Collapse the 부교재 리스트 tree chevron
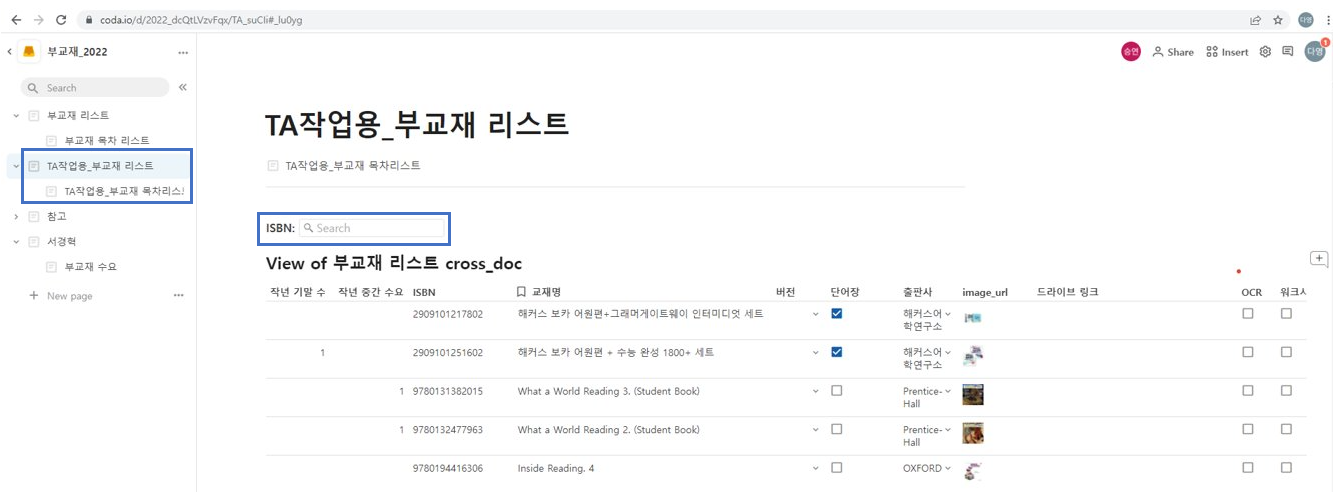Image resolution: width=1333 pixels, height=501 pixels. pyautogui.click(x=16, y=116)
